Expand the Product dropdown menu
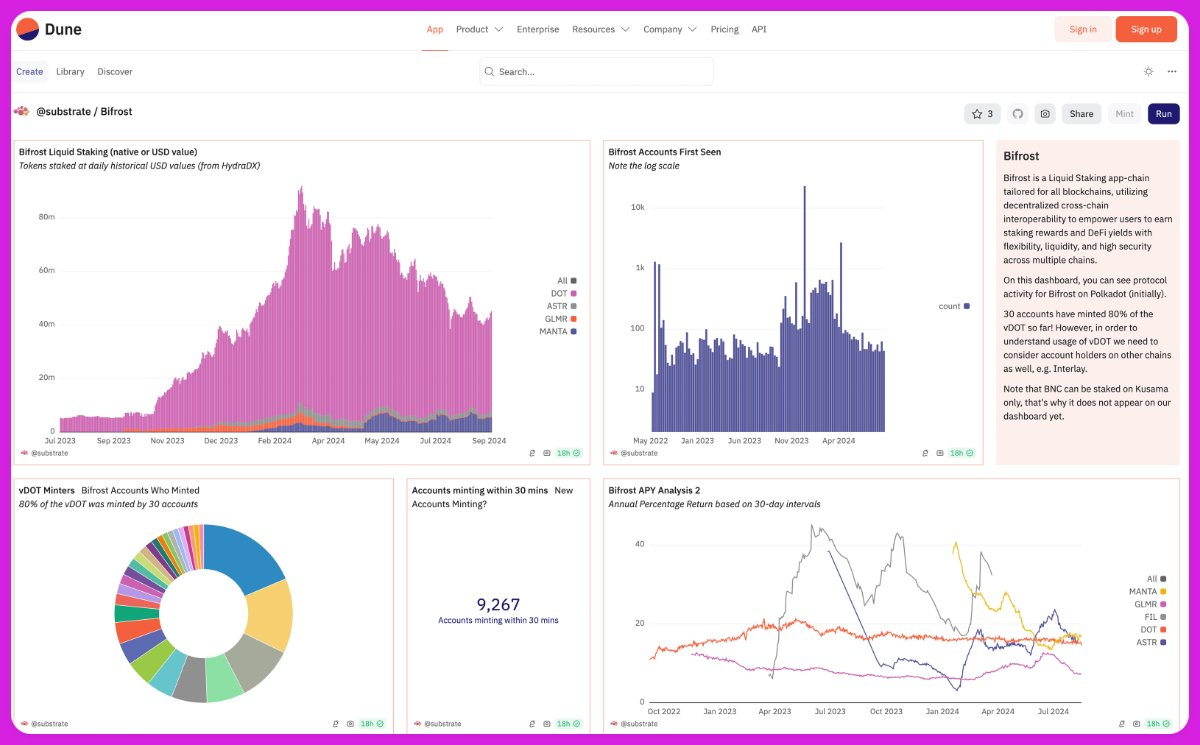Screen dimensions: 1200x745 pyautogui.click(x=479, y=29)
